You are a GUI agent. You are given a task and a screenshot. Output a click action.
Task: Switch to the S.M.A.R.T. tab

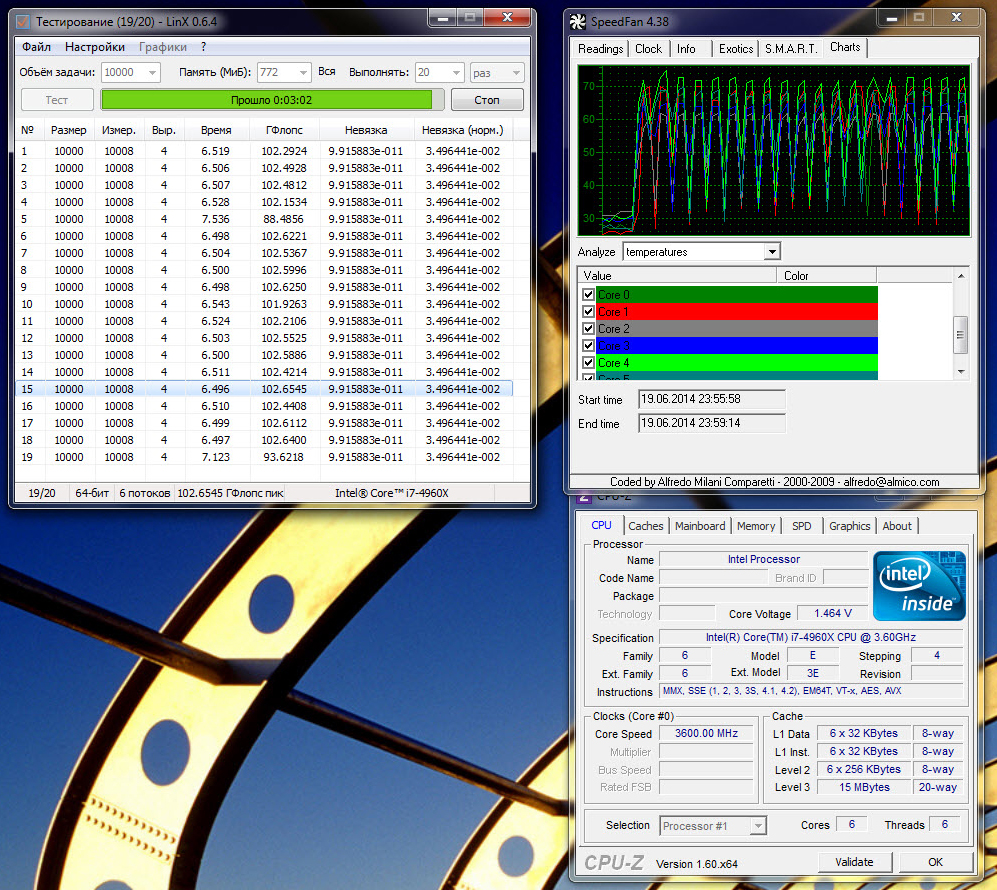[791, 49]
